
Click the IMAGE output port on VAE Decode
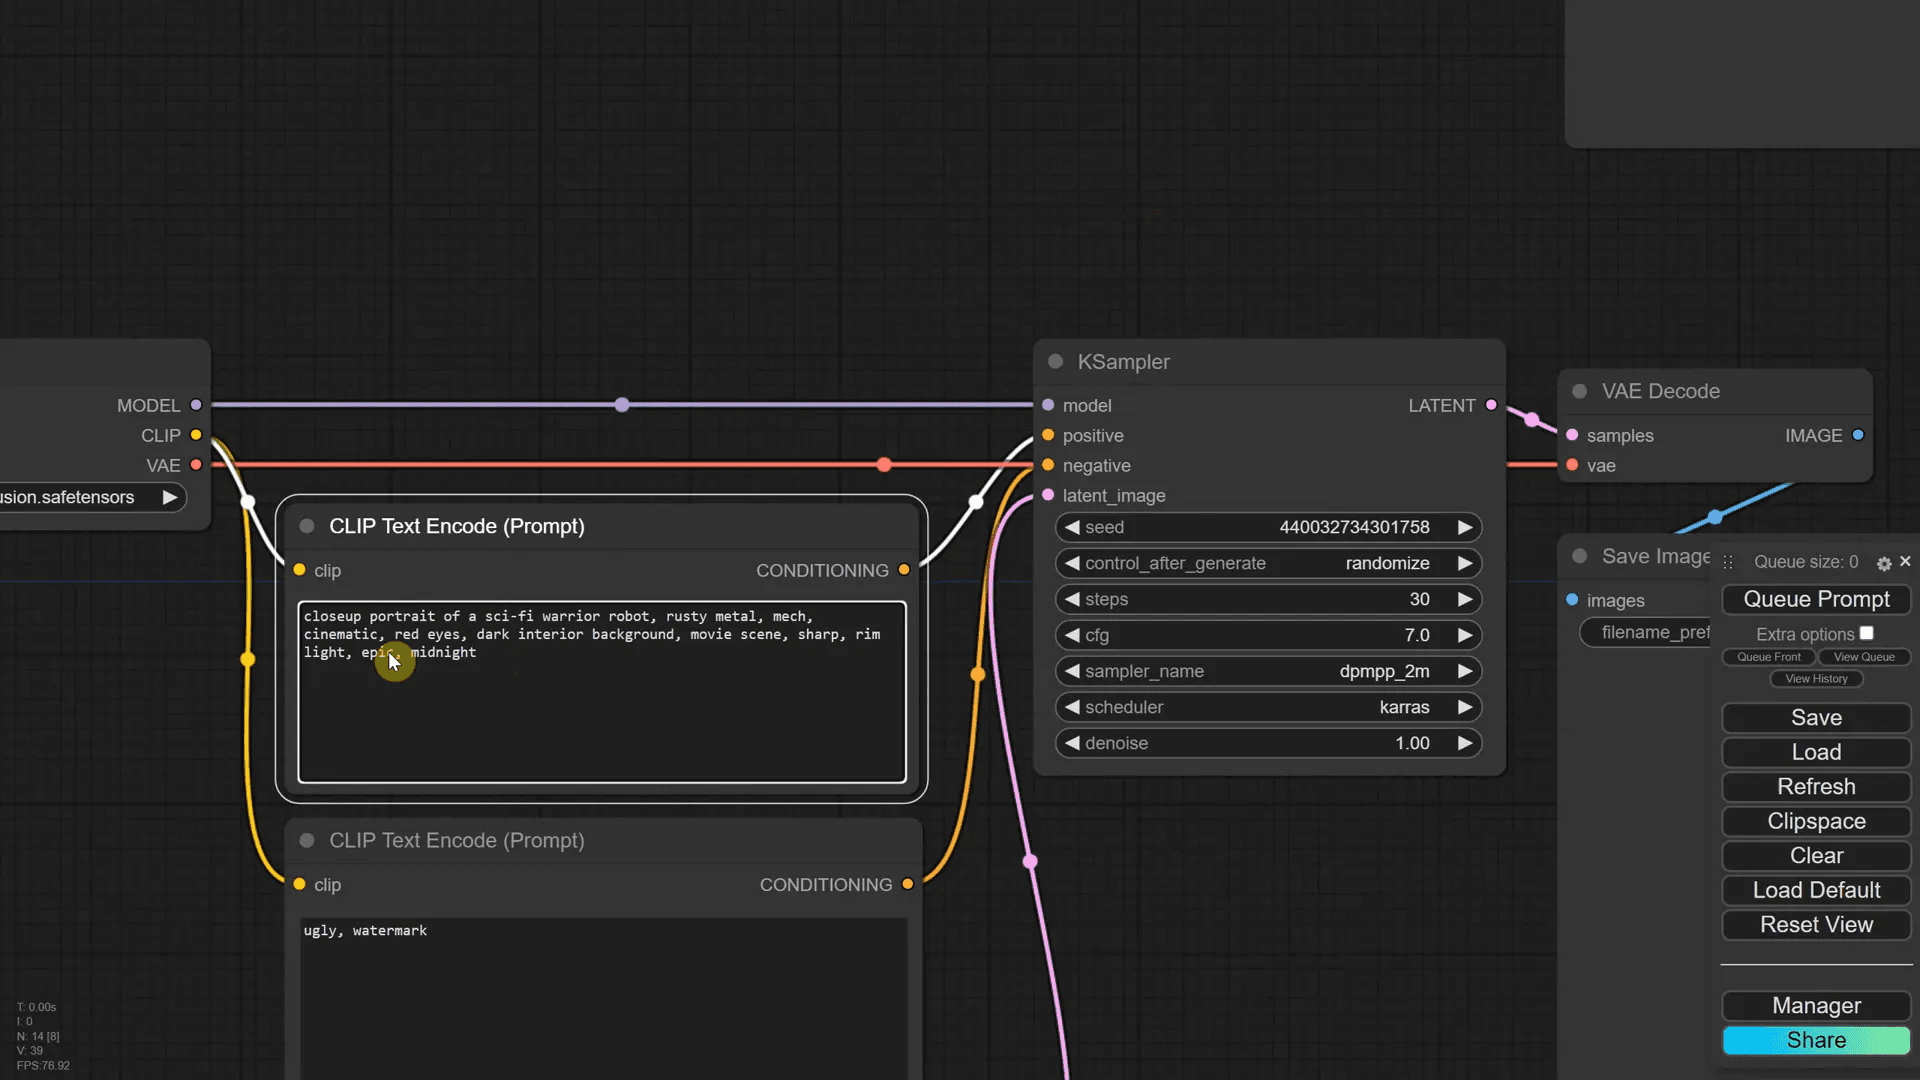(1859, 435)
